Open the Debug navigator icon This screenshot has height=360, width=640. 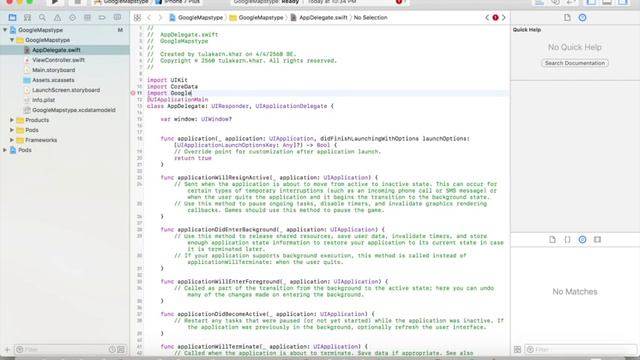click(87, 18)
